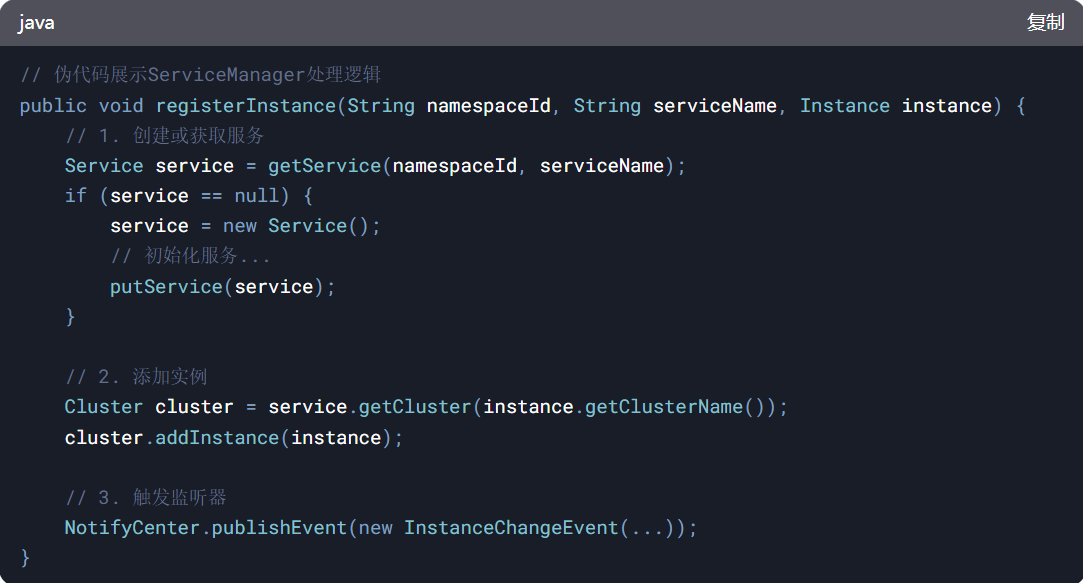Click the null keyword in the if condition
This screenshot has width=1083, height=583.
pyautogui.click(x=257, y=196)
